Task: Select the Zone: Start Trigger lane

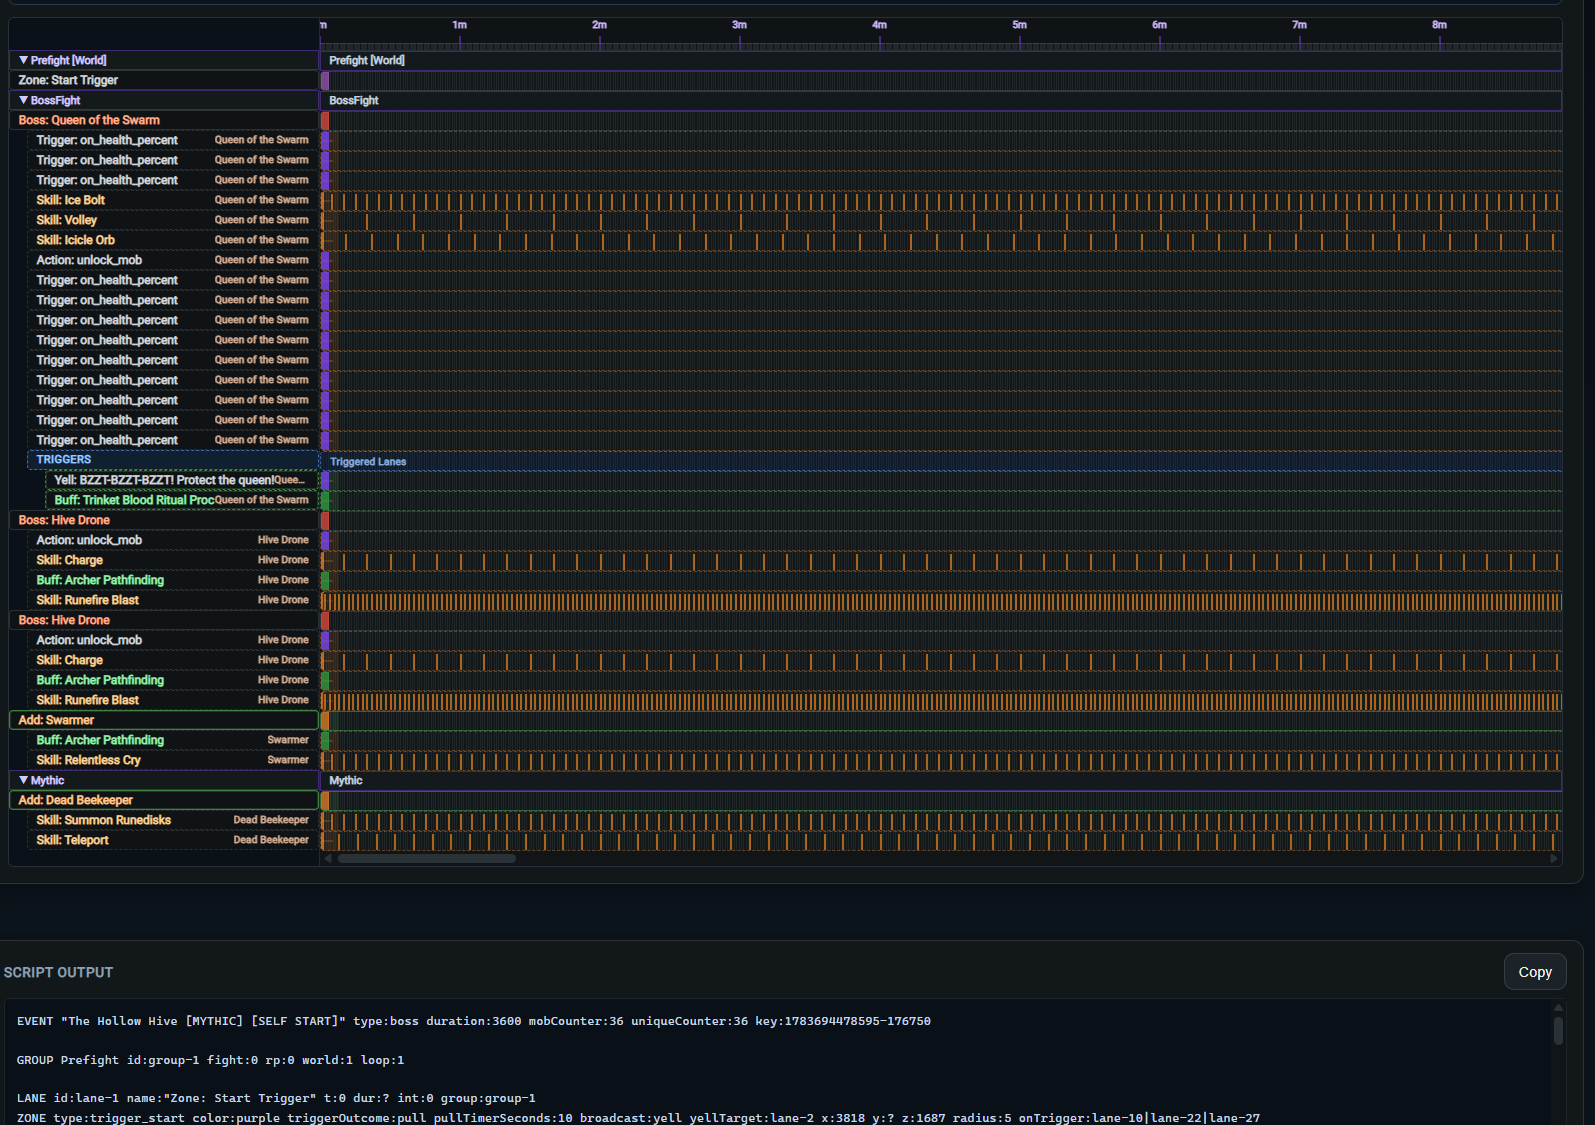Action: pyautogui.click(x=164, y=80)
